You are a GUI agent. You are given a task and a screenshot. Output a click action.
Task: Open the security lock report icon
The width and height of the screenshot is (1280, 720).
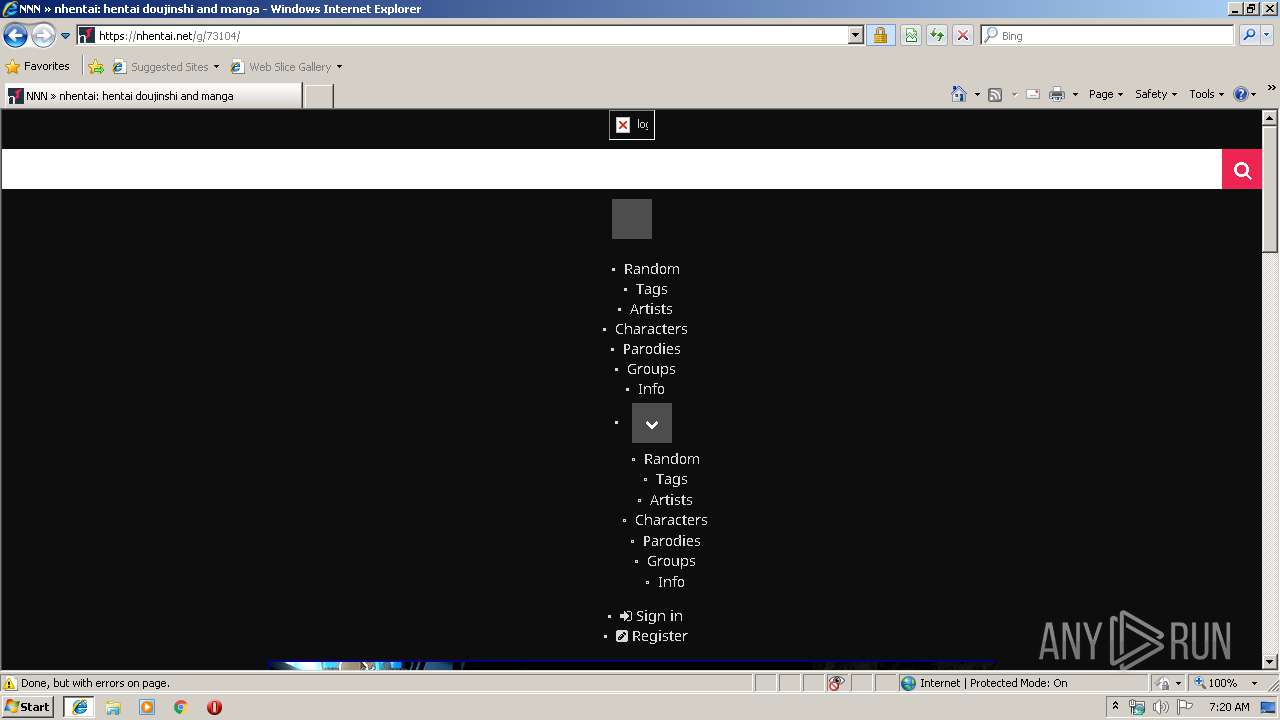880,36
